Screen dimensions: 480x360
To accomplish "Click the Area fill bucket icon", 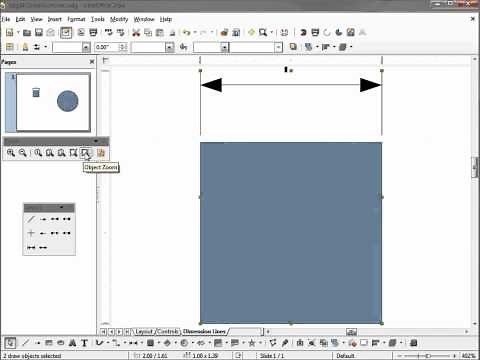I will [x=183, y=47].
